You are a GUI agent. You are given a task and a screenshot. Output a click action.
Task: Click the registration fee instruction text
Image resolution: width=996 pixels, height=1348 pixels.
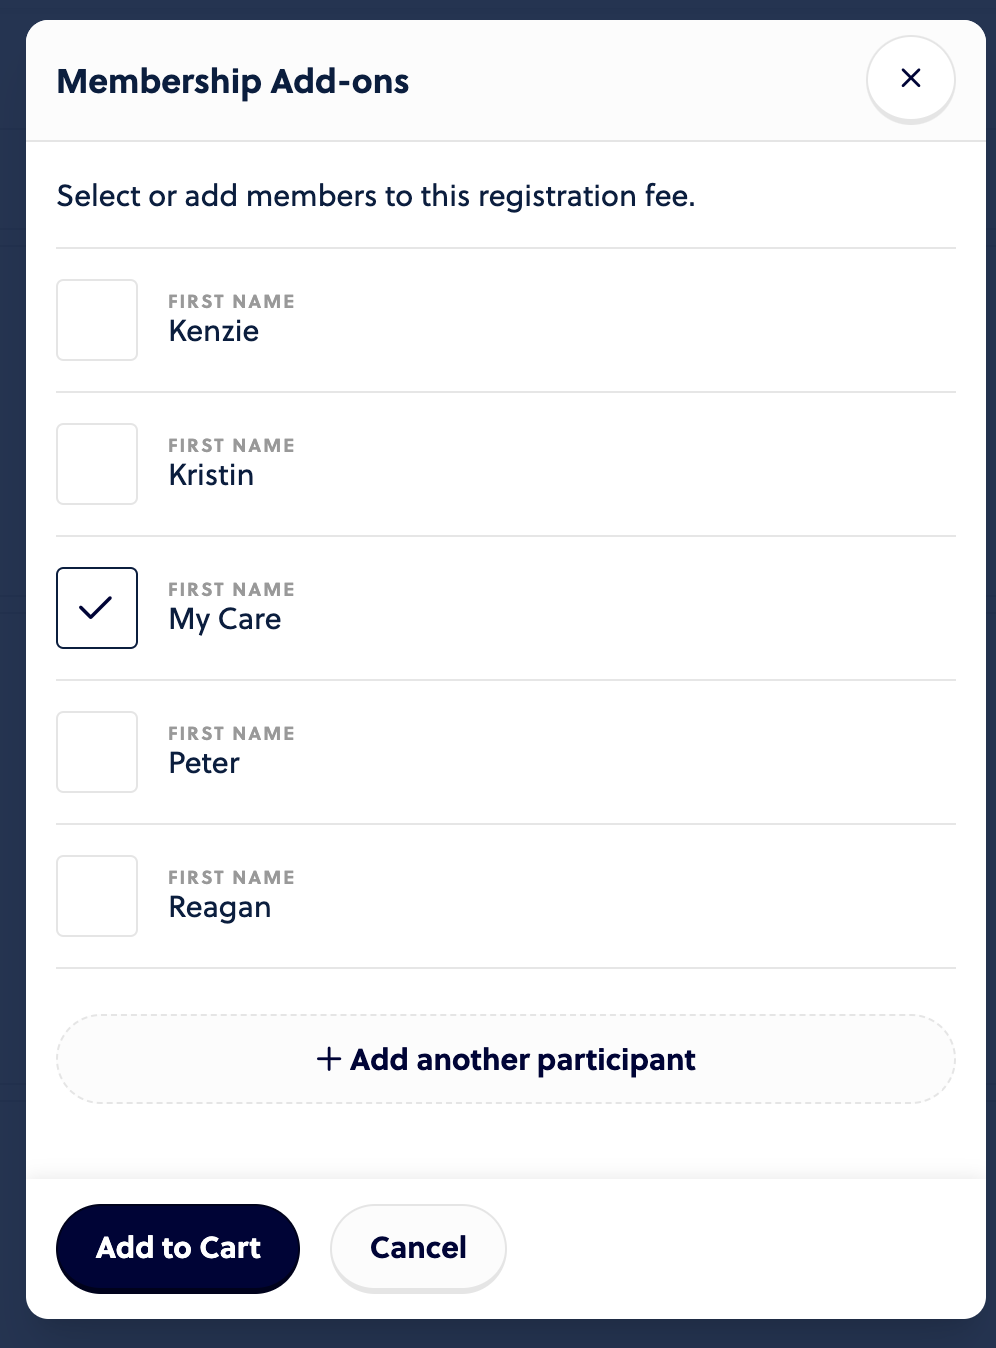tap(376, 196)
